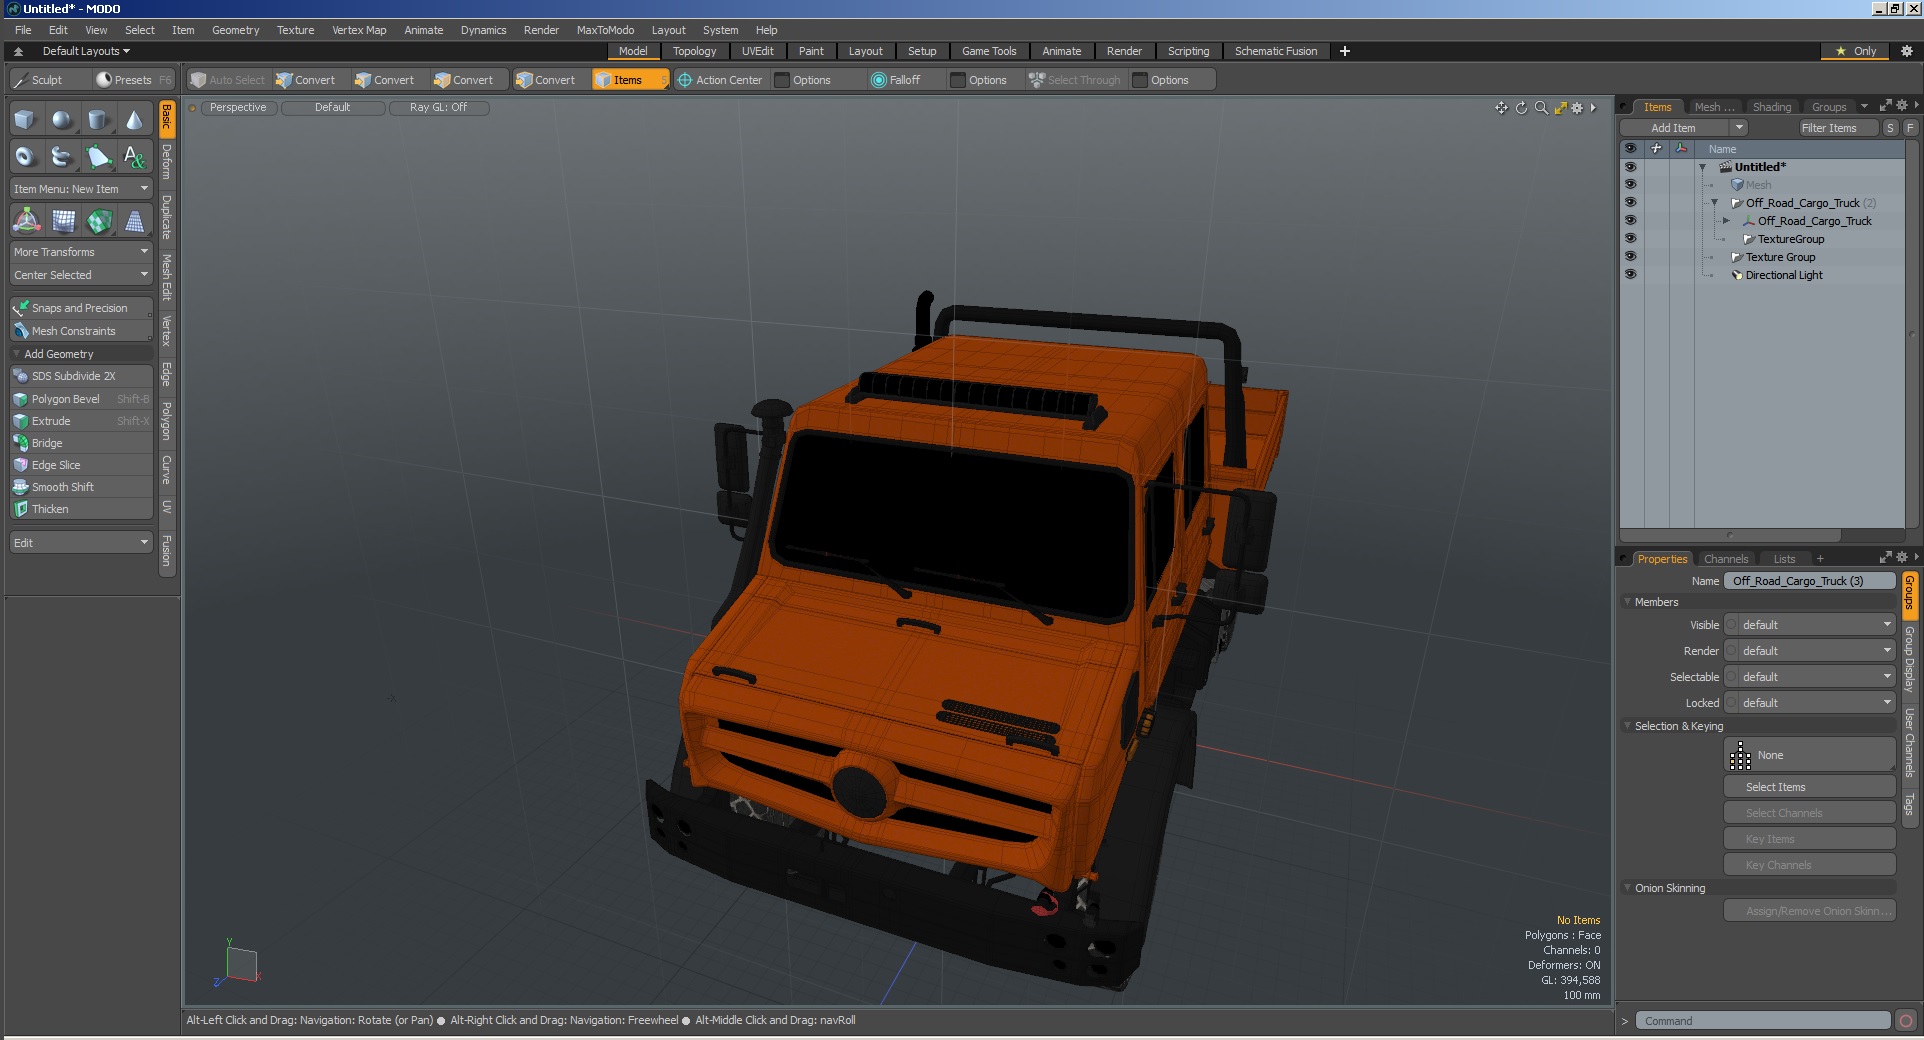The image size is (1924, 1040).
Task: Toggle Action Center Options checkbox
Action: (783, 80)
